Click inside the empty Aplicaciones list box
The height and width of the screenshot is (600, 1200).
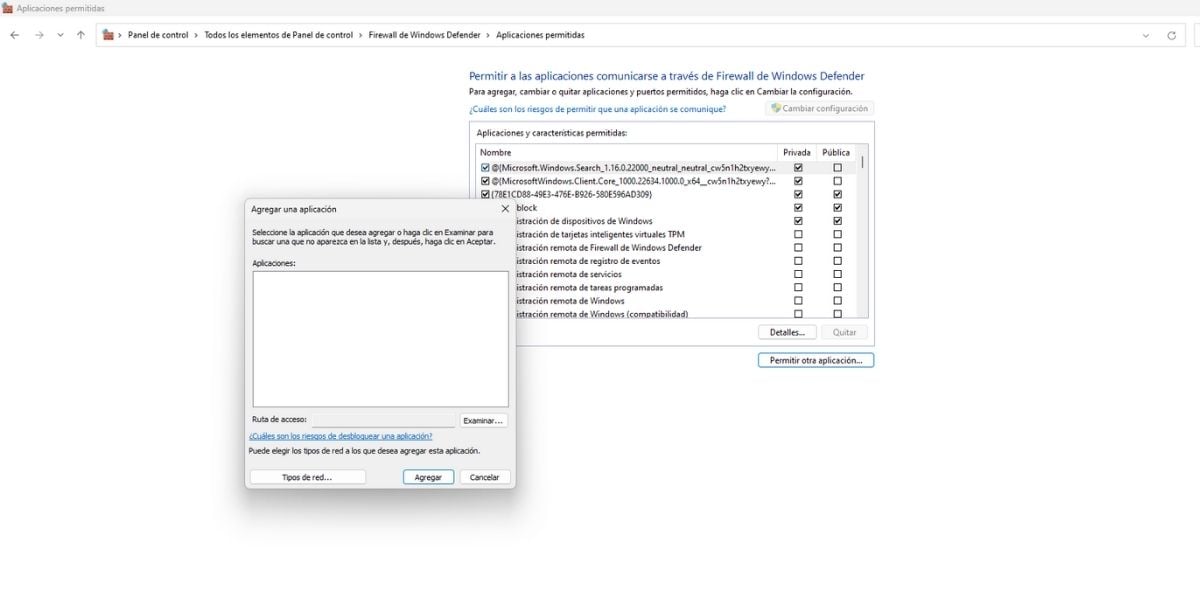coord(380,339)
